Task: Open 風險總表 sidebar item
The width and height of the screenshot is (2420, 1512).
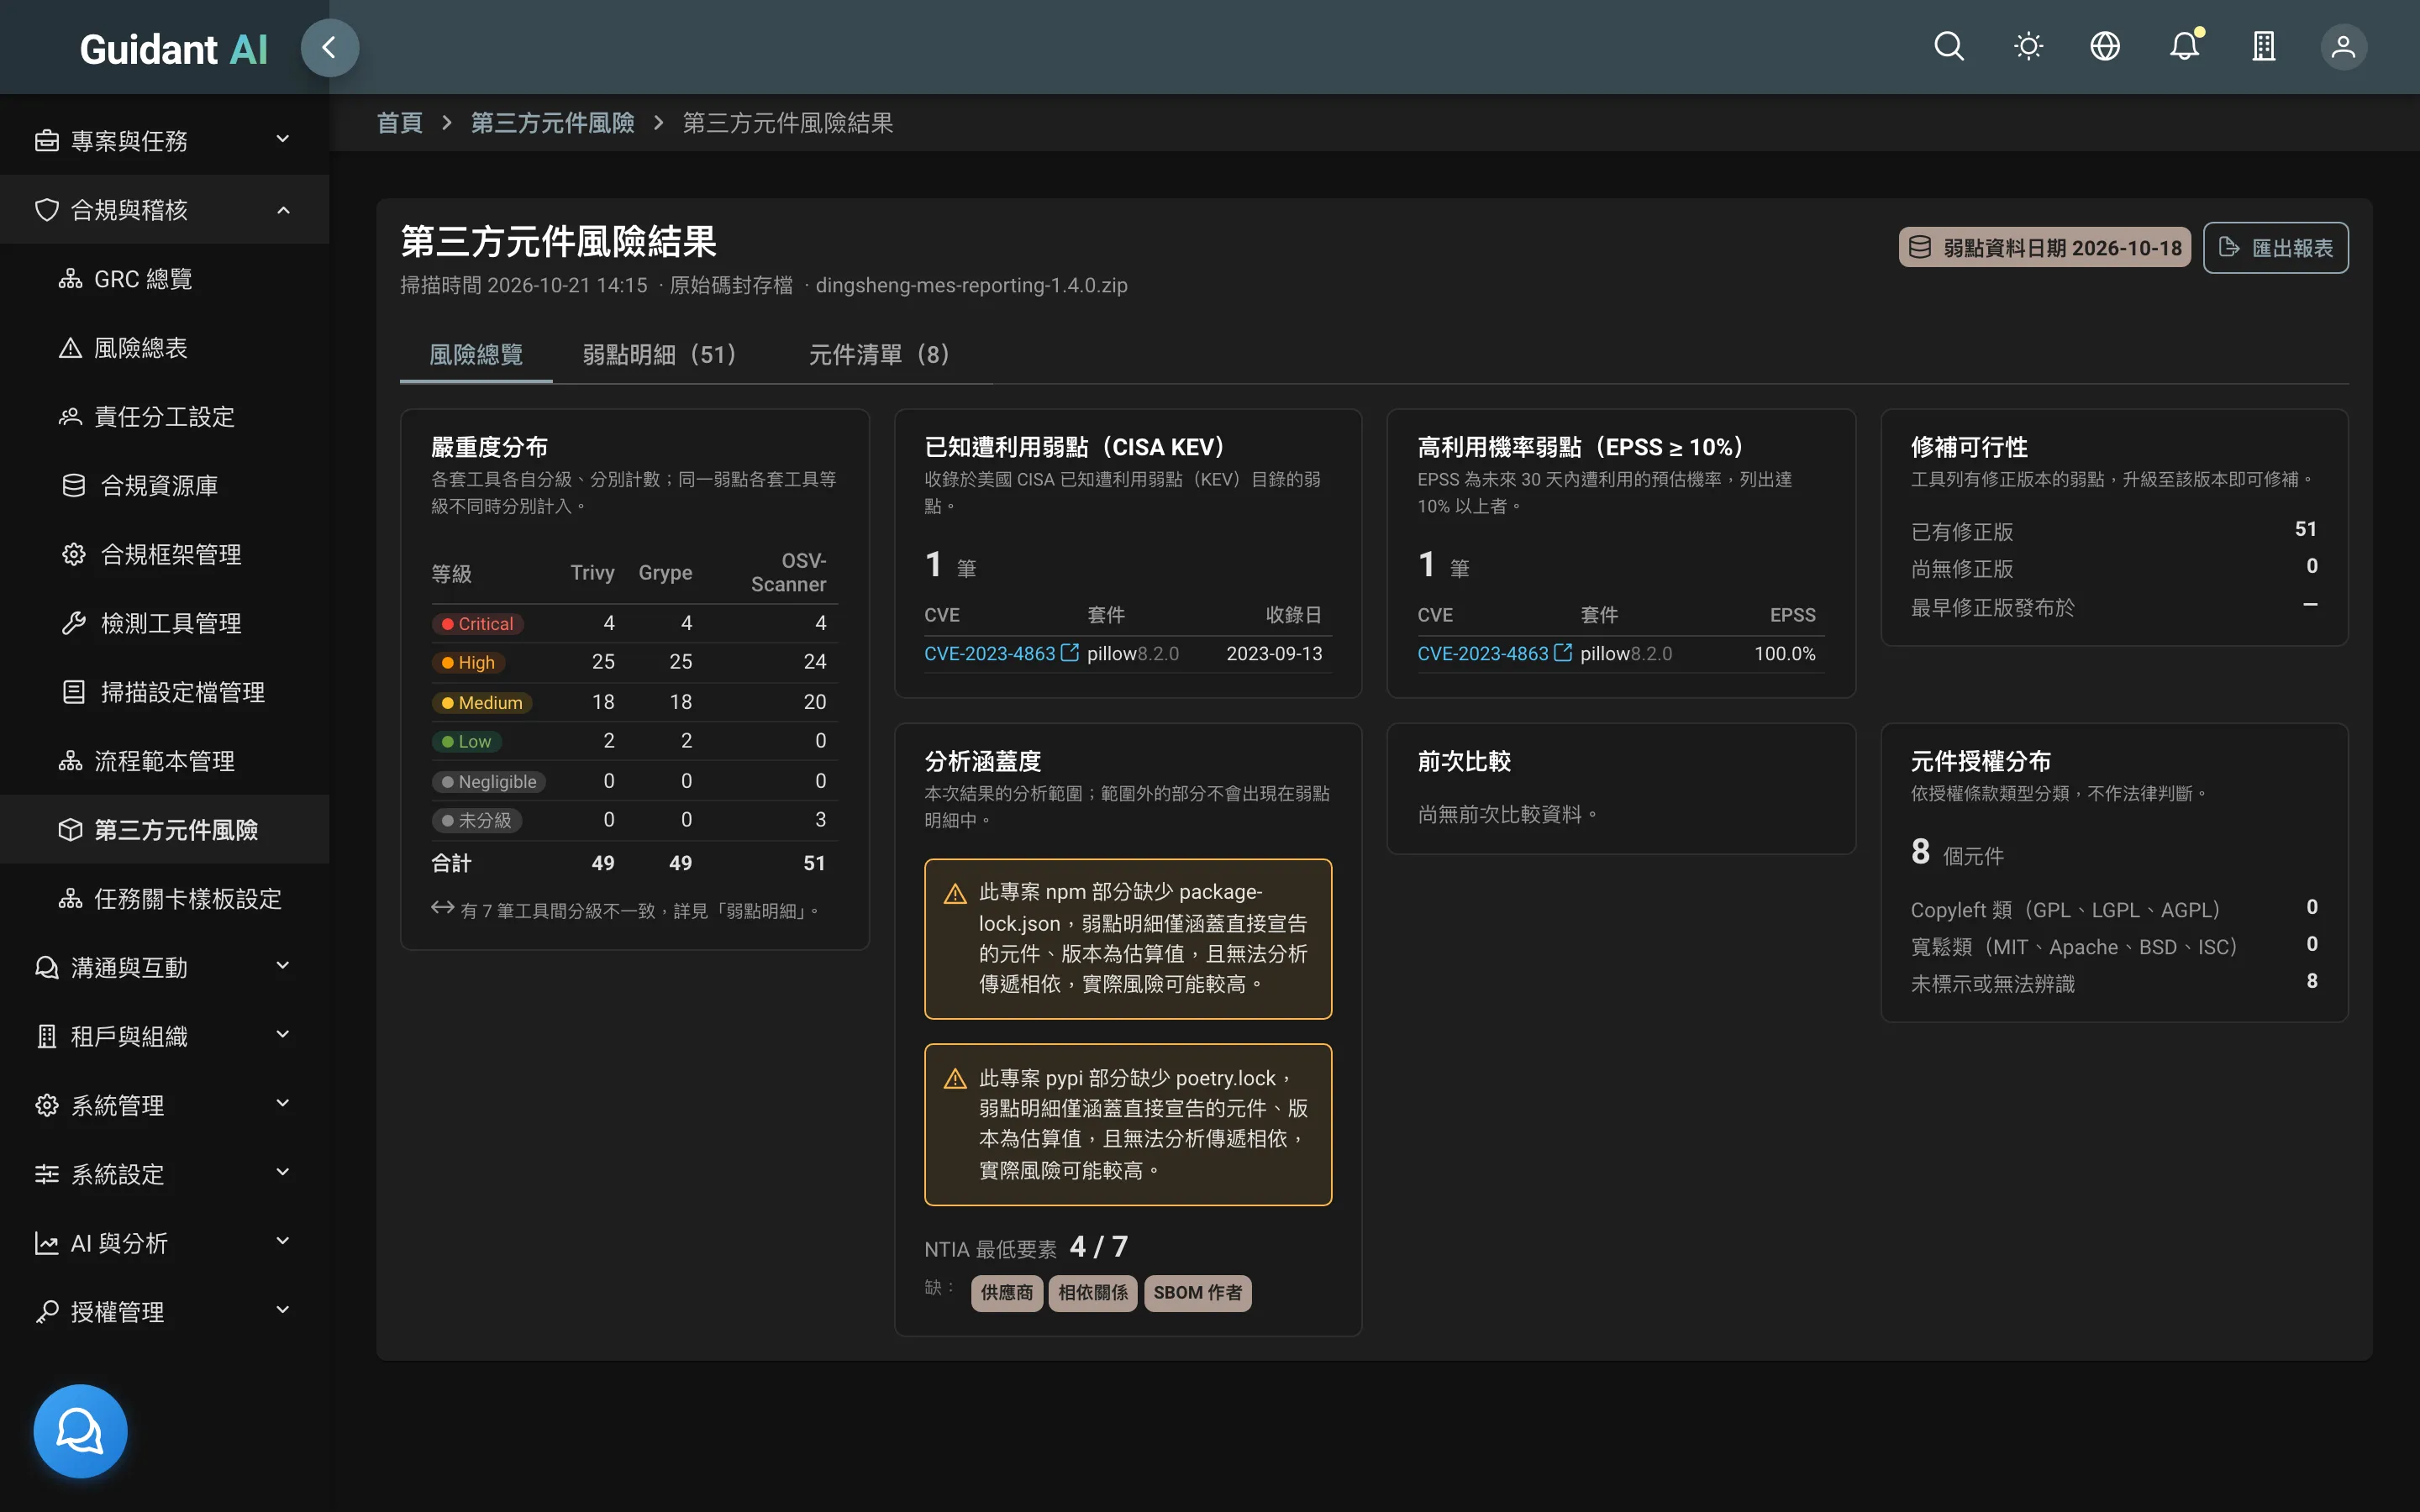Action: 165,348
